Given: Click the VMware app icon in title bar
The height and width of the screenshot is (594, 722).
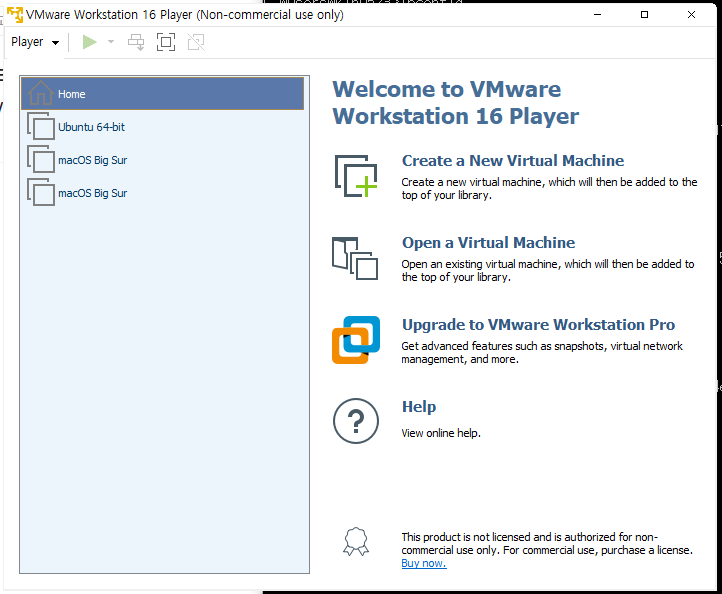Looking at the screenshot, I should 15,15.
